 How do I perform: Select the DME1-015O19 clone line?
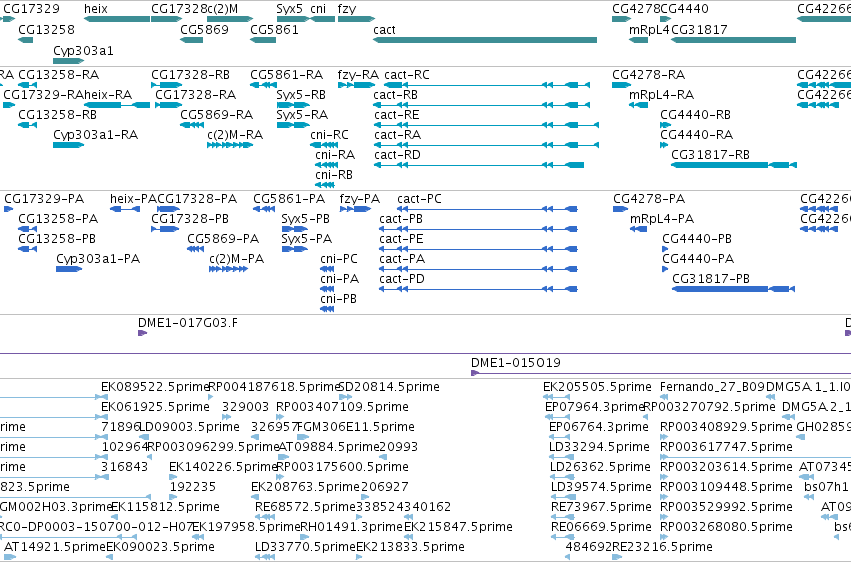(x=661, y=373)
